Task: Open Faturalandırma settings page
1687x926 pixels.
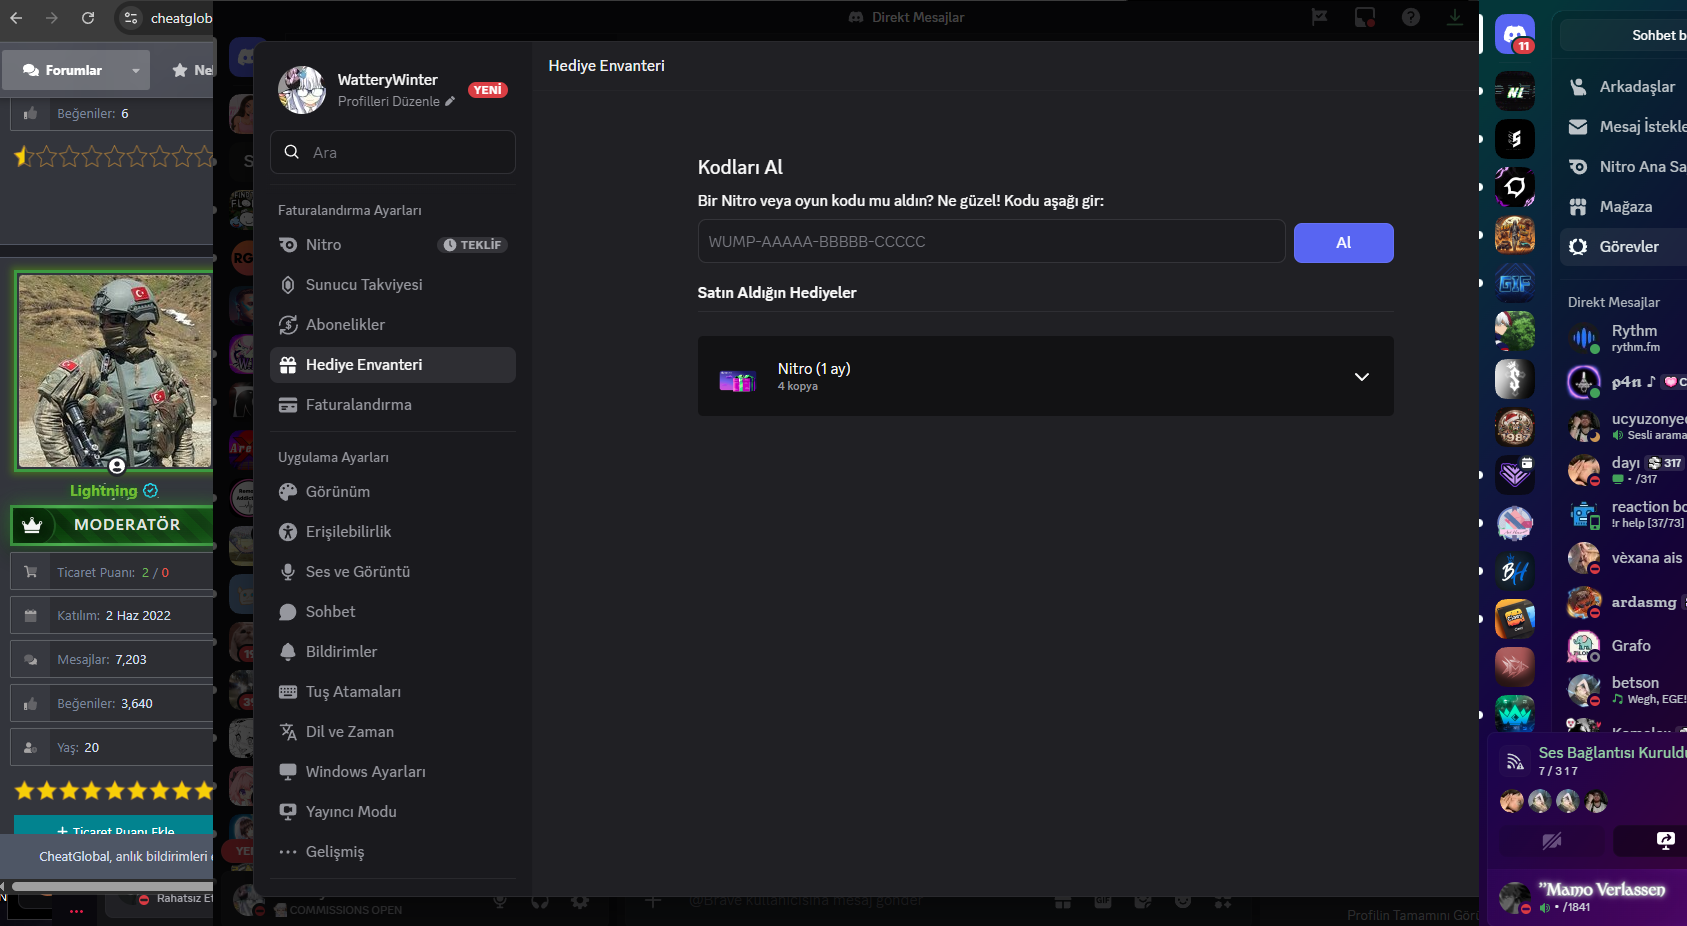Action: pos(392,405)
